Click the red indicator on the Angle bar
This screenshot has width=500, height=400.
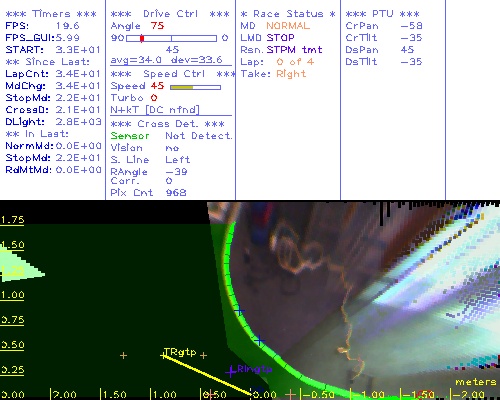(x=142, y=38)
